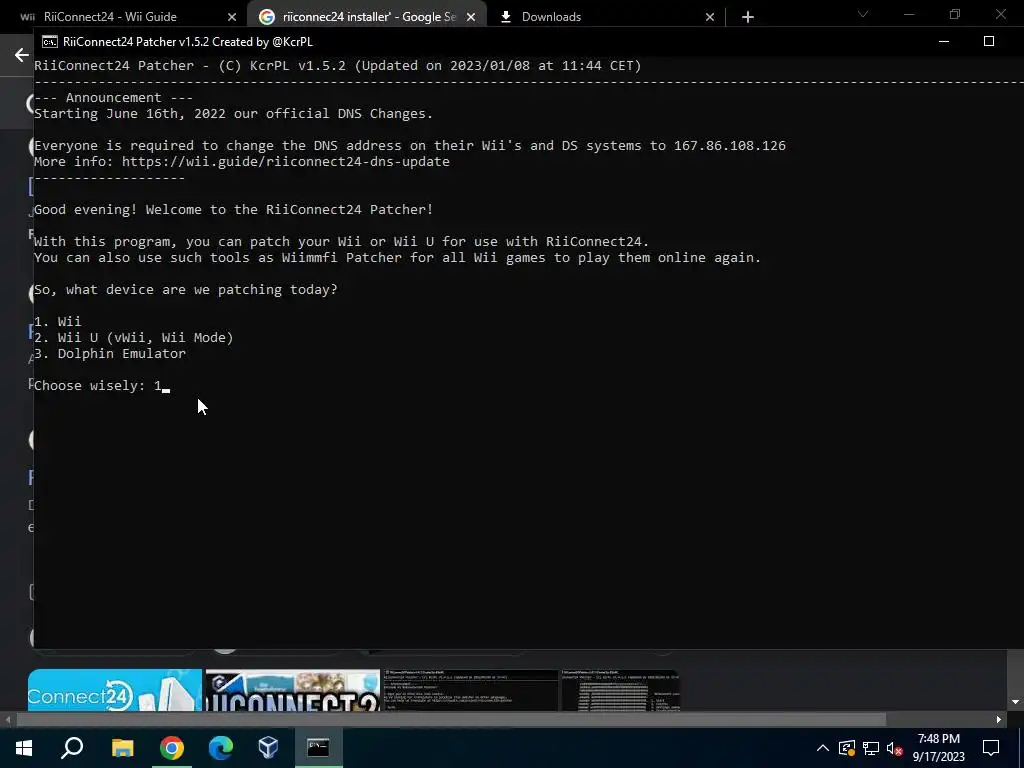Click the '--- Announcement ---' heading
This screenshot has height=768, width=1024.
point(114,97)
